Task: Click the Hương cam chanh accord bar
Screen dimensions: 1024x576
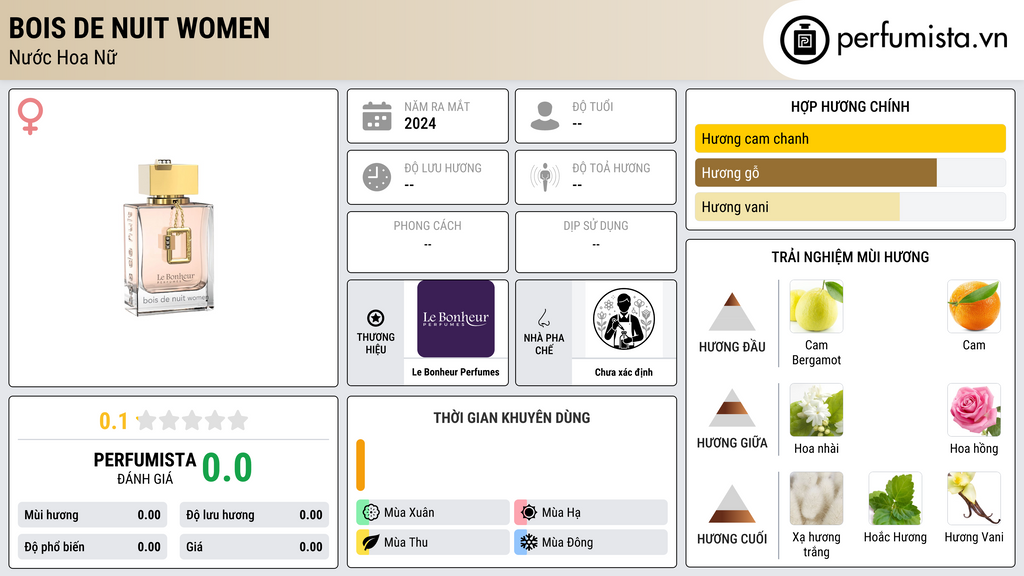Action: pyautogui.click(x=850, y=138)
